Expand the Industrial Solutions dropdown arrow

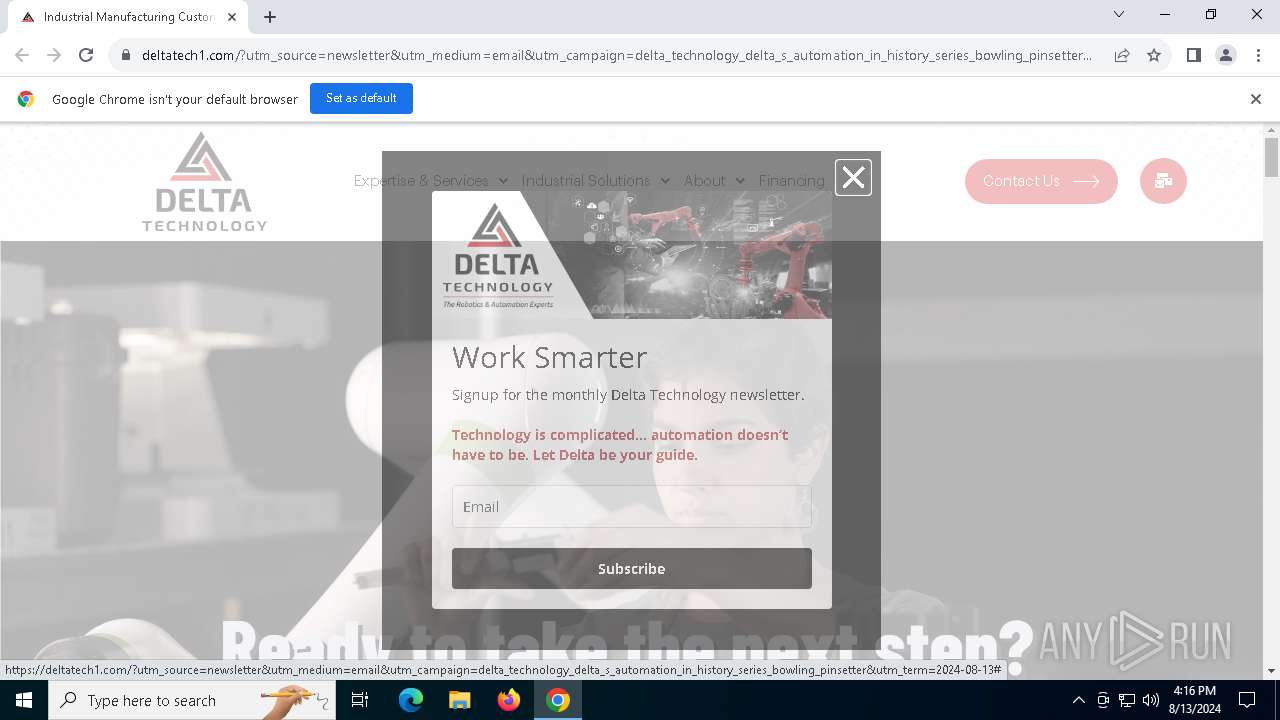coord(665,181)
